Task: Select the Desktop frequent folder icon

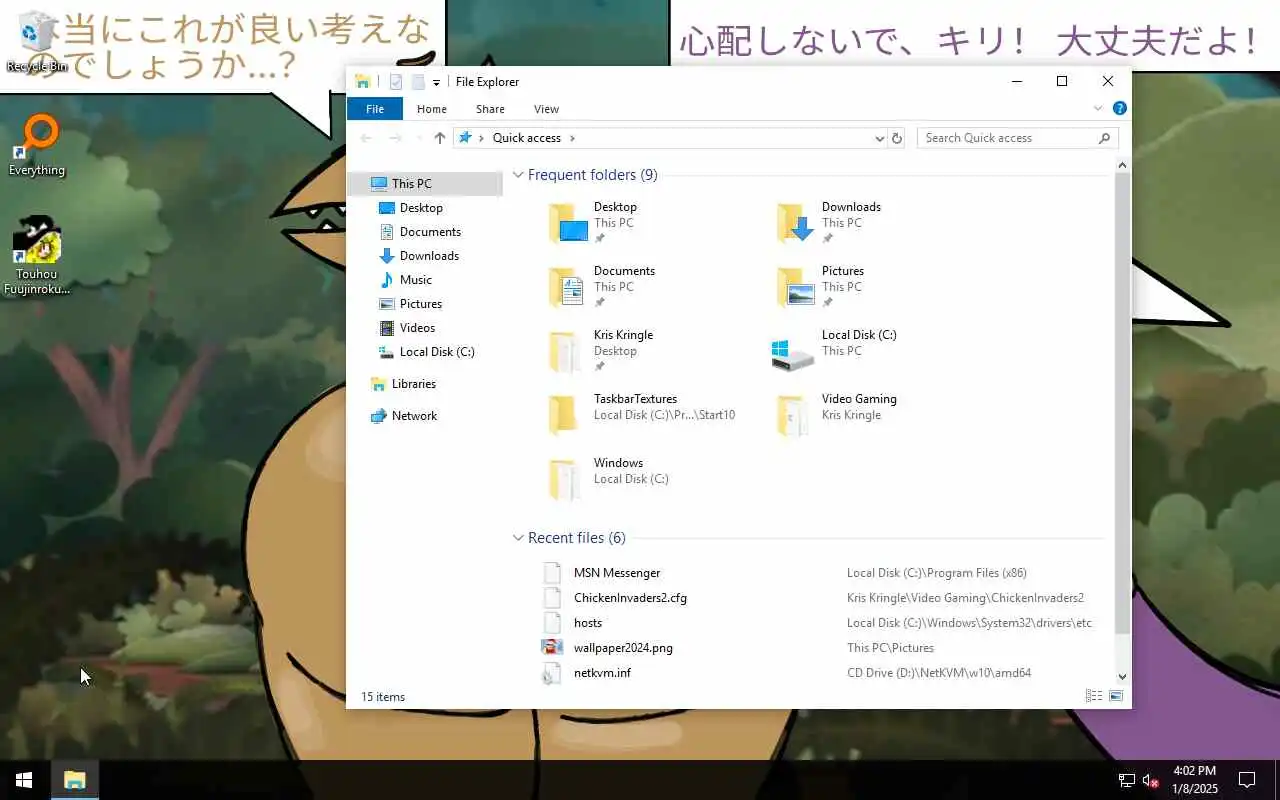Action: click(568, 223)
